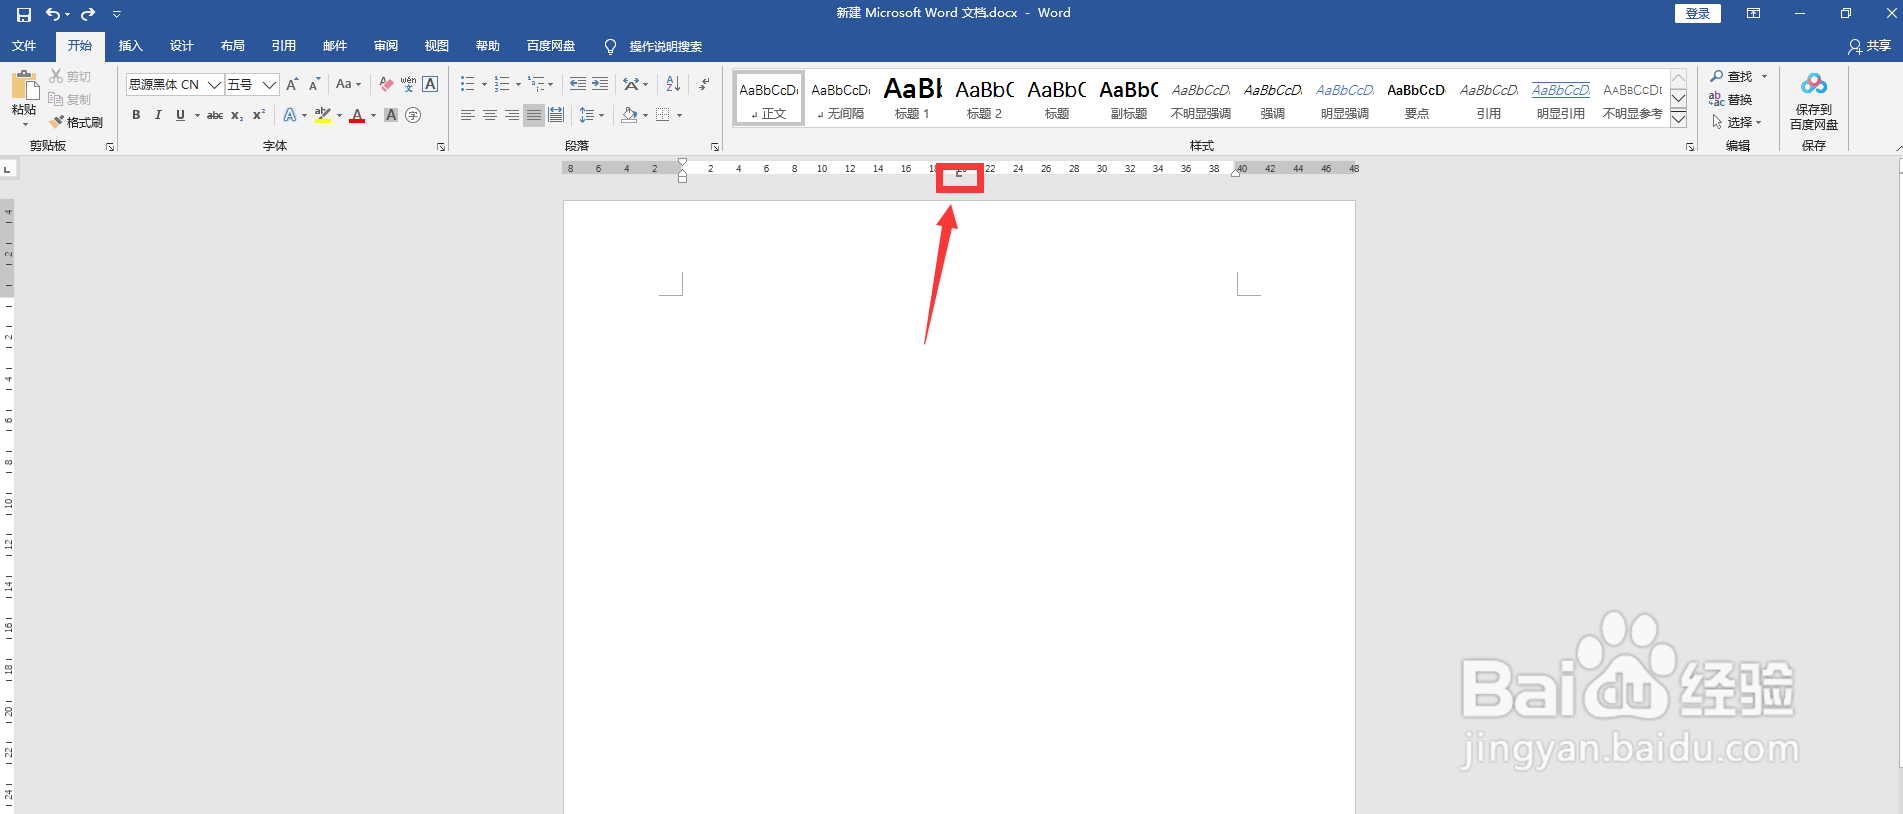The width and height of the screenshot is (1903, 814).
Task: Toggle Align Left paragraph alignment
Action: pos(467,115)
